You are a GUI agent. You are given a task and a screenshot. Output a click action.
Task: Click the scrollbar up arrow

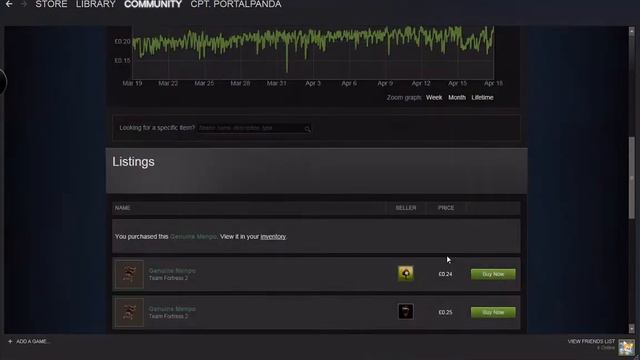click(x=632, y=31)
